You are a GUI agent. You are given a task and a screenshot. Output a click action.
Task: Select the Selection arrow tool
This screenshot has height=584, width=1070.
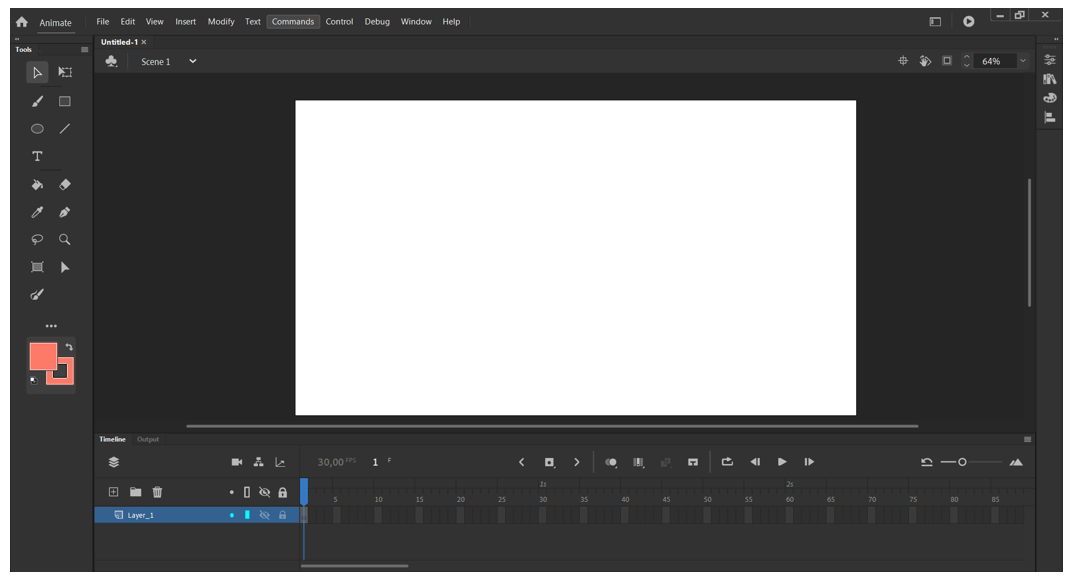pos(37,72)
